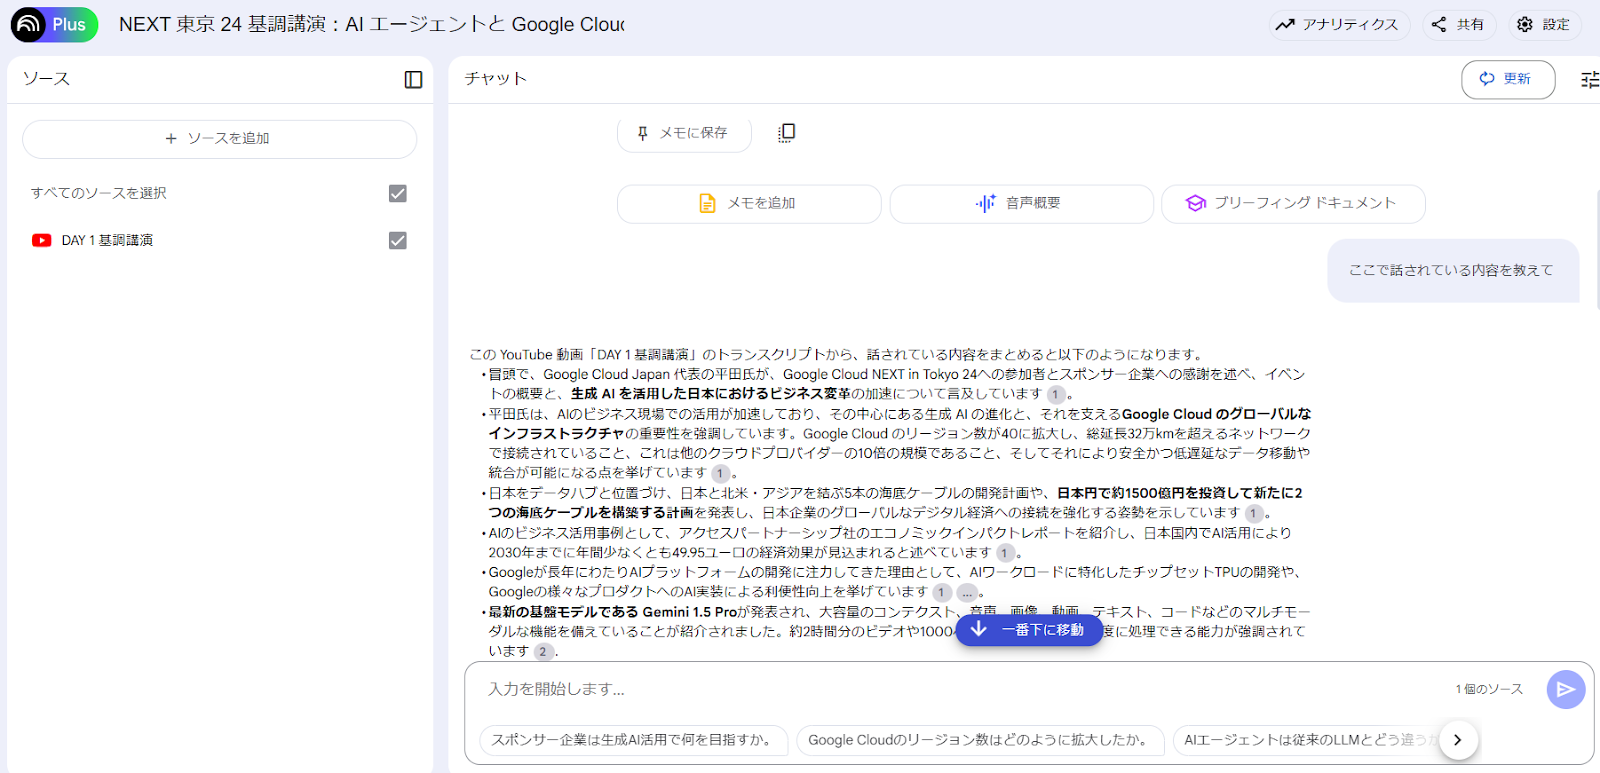1600x773 pixels.
Task: Open the 共有 share dialog
Action: (1458, 25)
